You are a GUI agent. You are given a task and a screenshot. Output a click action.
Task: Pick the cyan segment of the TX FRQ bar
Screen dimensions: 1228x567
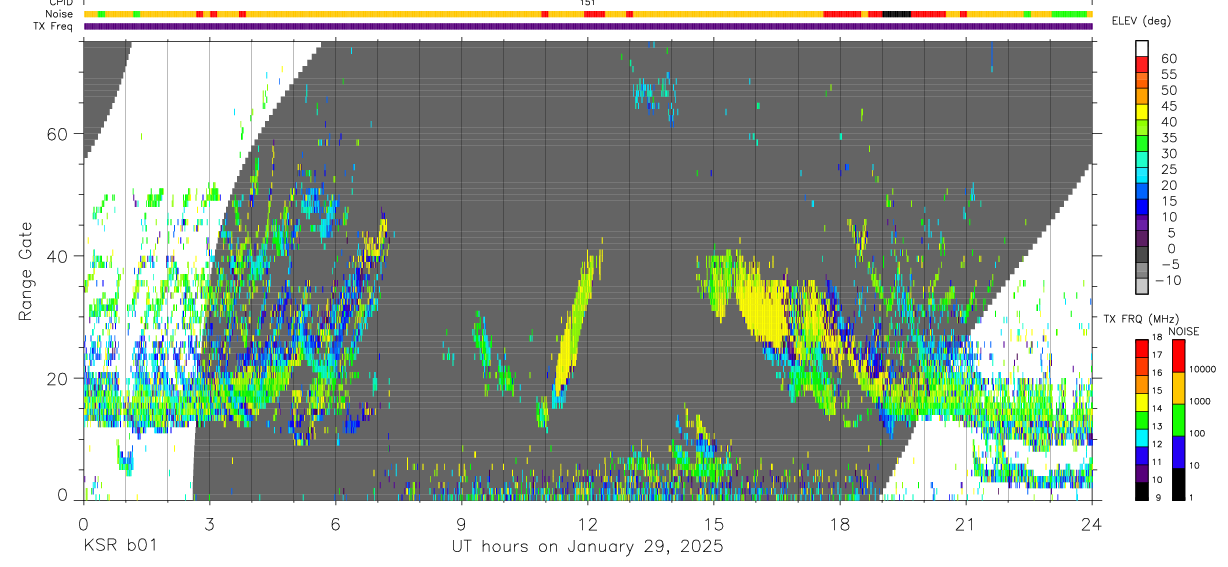1141,436
